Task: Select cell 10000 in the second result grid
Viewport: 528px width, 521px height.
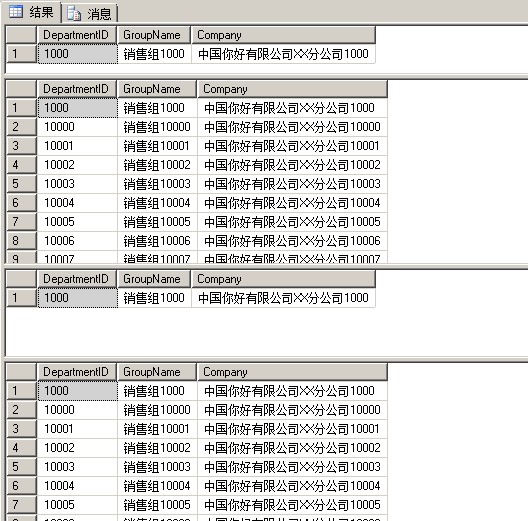Action: pos(77,127)
